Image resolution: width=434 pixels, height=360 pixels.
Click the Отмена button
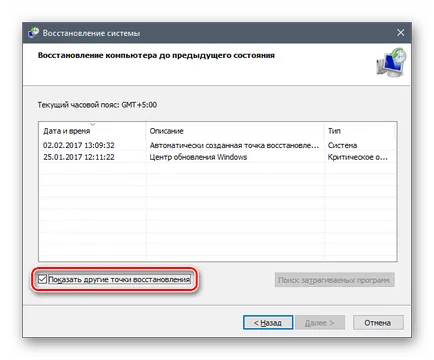[378, 323]
